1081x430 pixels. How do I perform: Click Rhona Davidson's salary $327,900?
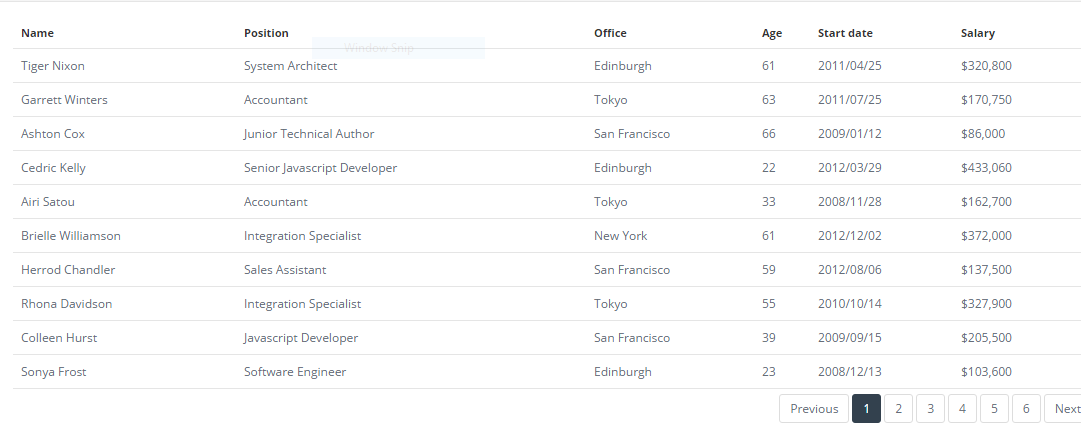(x=986, y=304)
